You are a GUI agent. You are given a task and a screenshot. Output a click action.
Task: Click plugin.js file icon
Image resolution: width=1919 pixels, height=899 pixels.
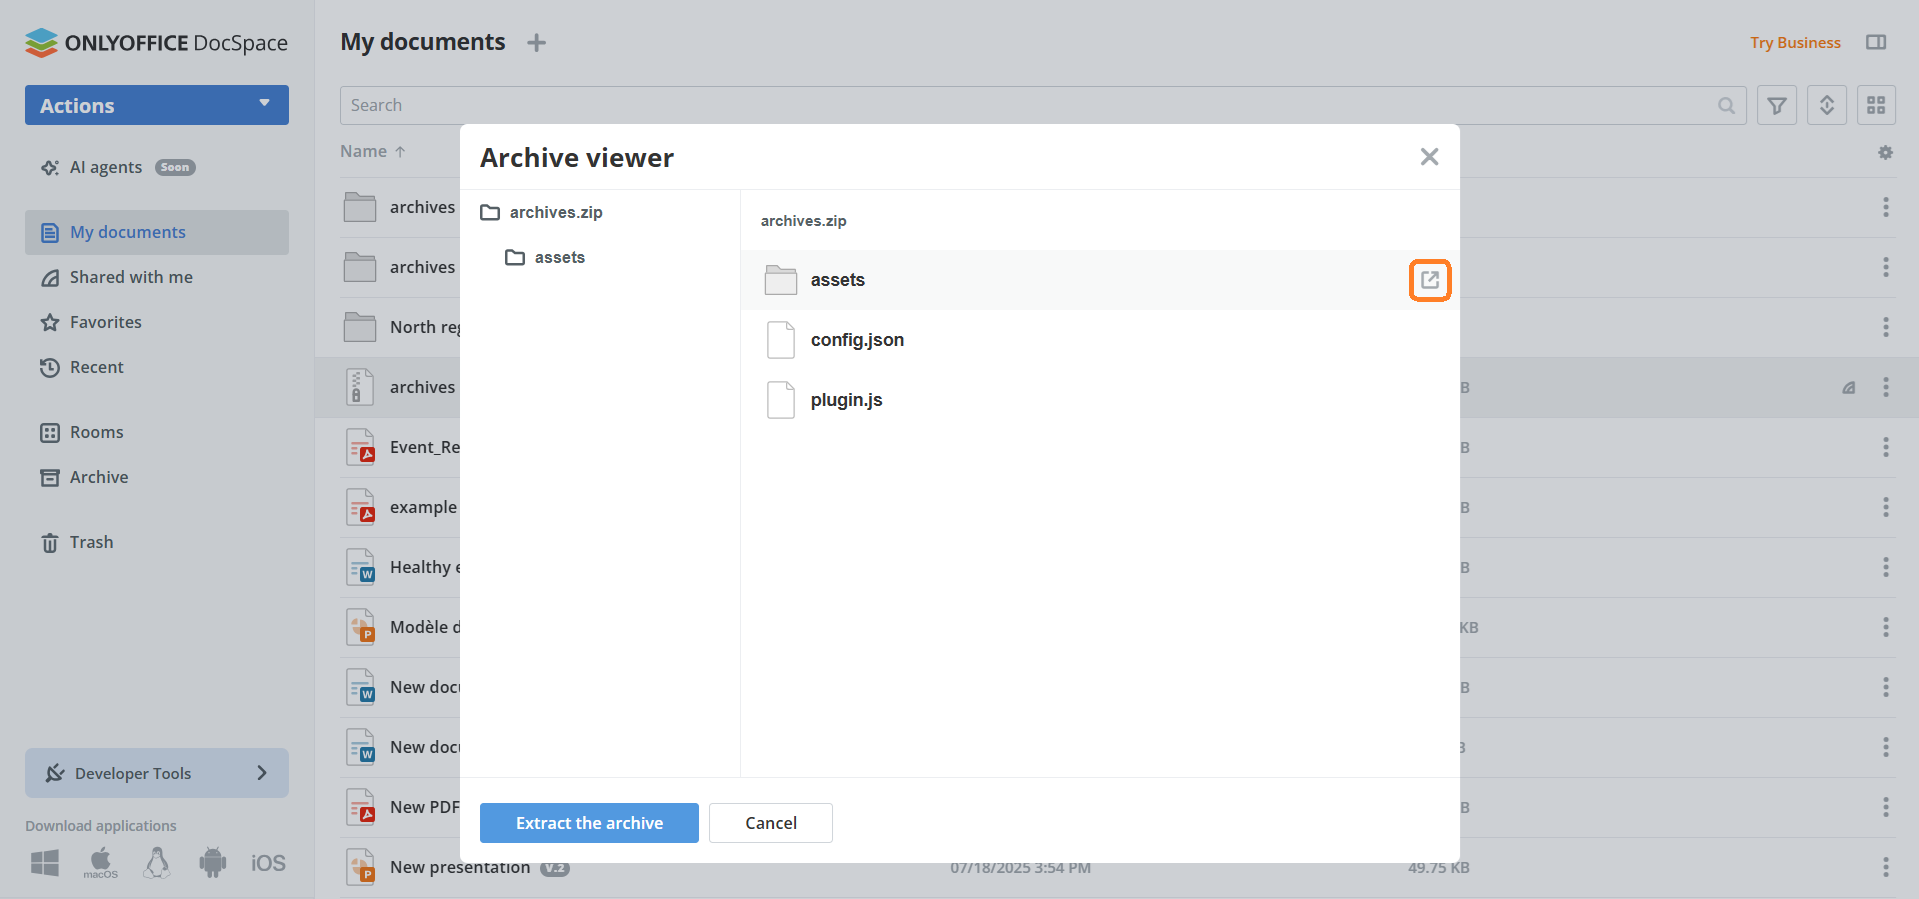click(781, 400)
